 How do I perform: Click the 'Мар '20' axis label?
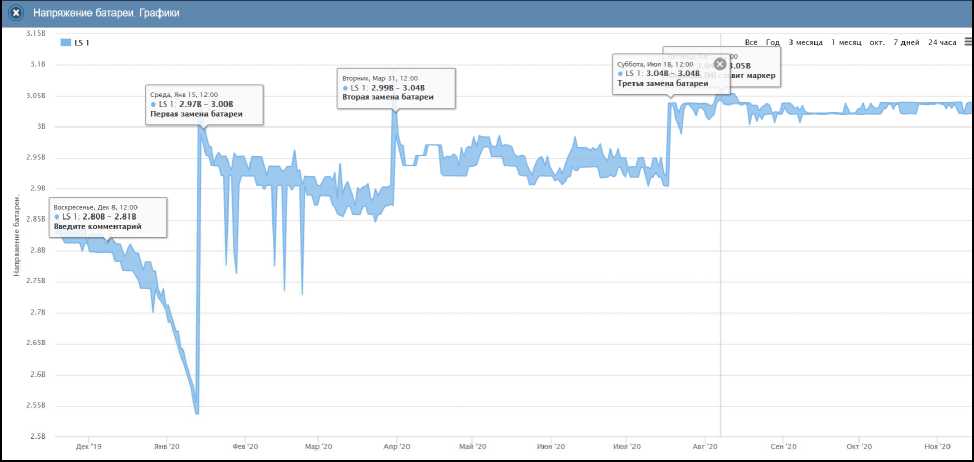click(319, 446)
